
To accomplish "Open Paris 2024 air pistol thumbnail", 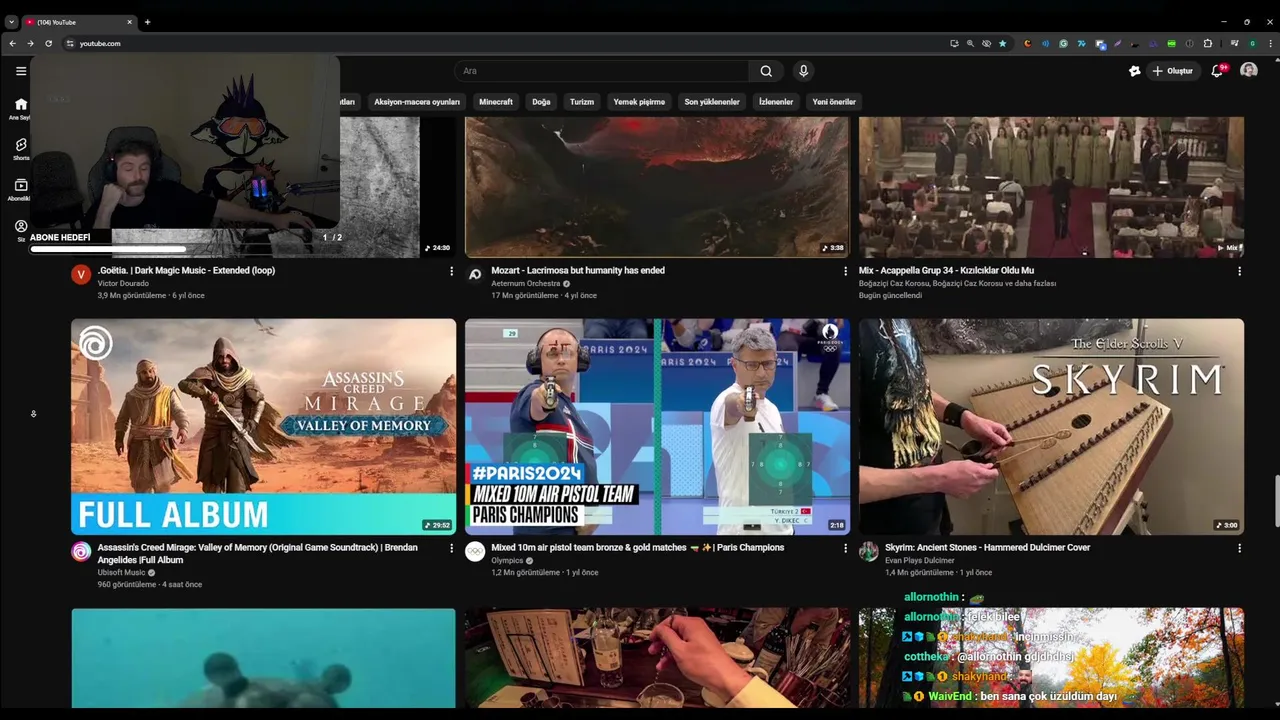I will coord(657,427).
